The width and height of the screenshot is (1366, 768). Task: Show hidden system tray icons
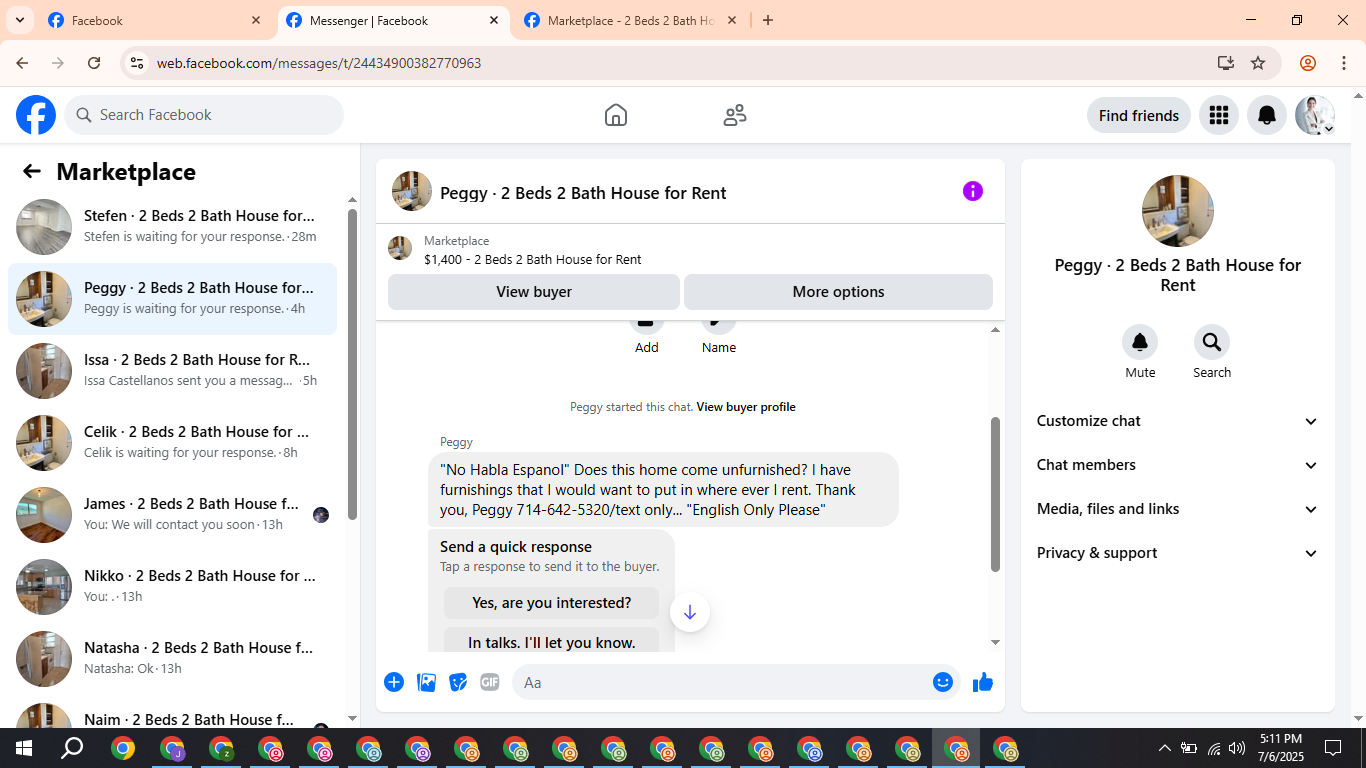(x=1164, y=748)
